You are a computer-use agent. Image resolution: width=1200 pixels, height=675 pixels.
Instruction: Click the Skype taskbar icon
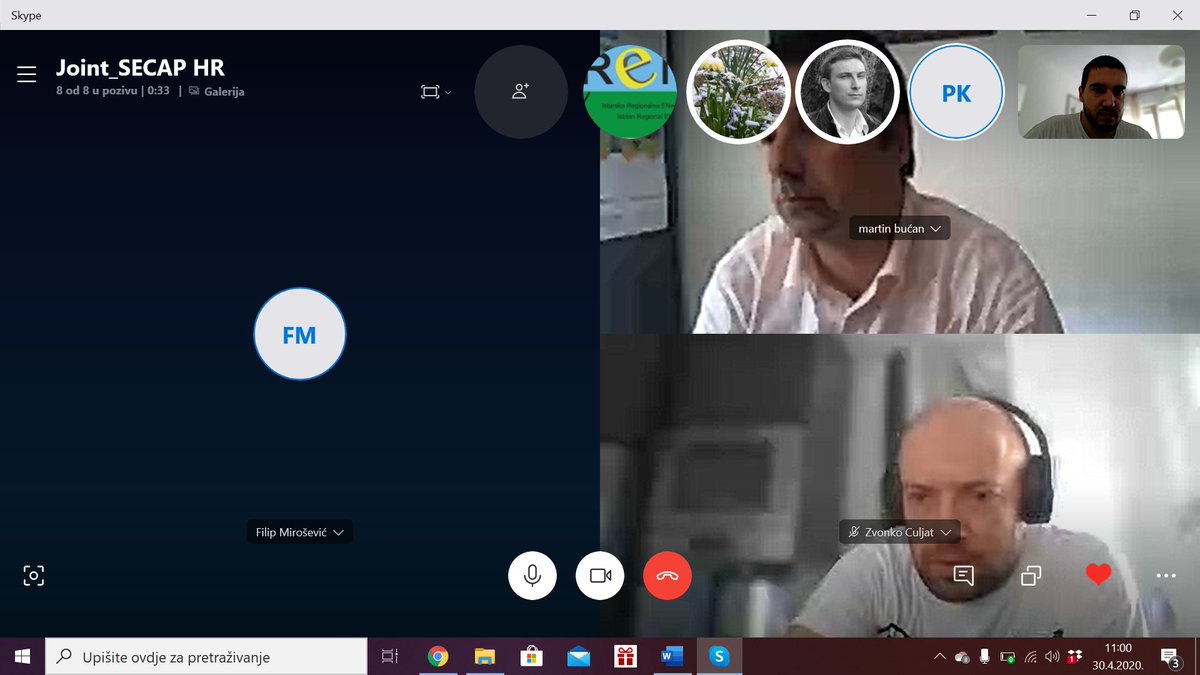(719, 657)
